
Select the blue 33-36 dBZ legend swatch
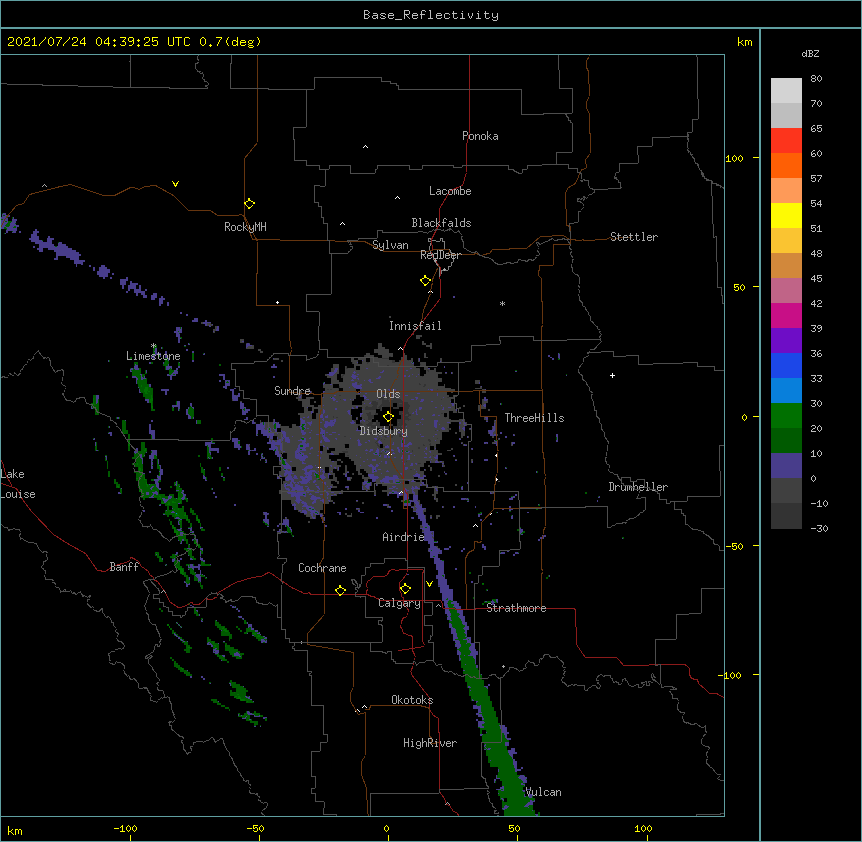786,365
